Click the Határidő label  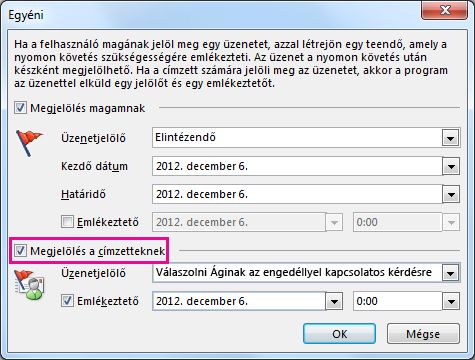pyautogui.click(x=83, y=194)
